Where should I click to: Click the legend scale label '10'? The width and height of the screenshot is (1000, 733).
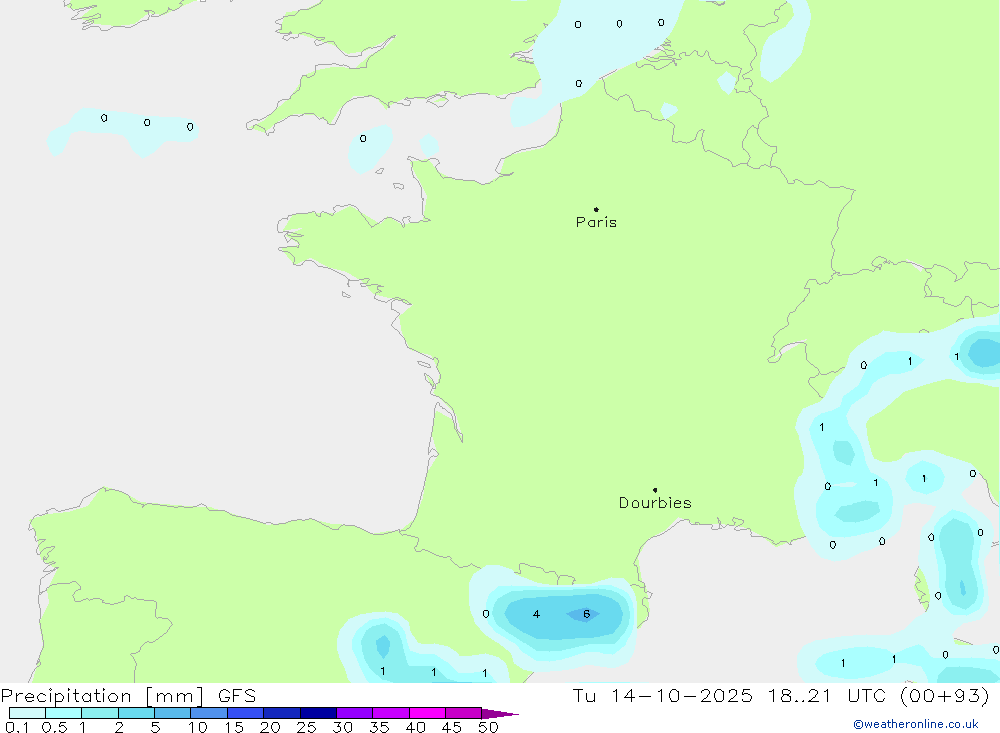[x=198, y=727]
